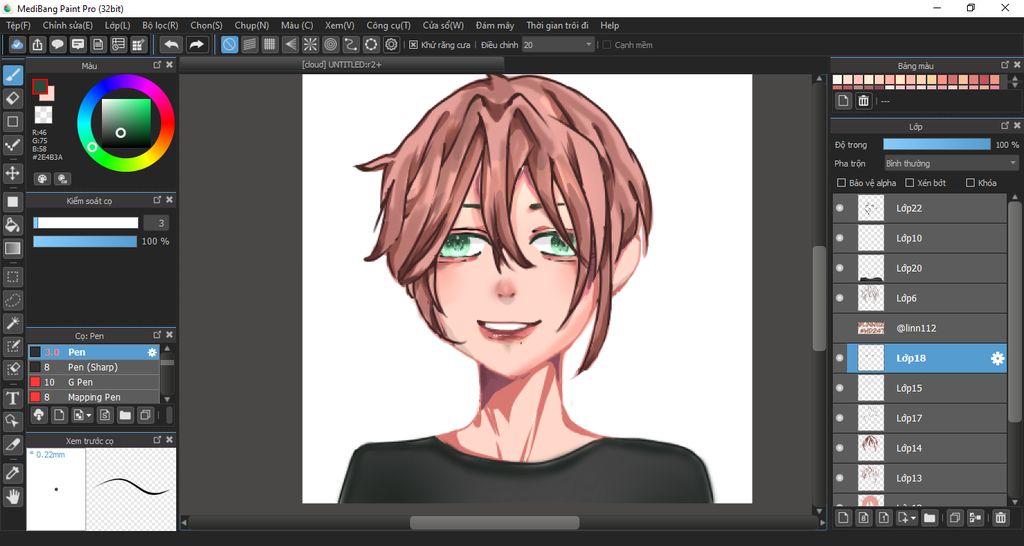Choose the curve snap guide
Viewport: 1024px width, 546px height.
(x=351, y=44)
